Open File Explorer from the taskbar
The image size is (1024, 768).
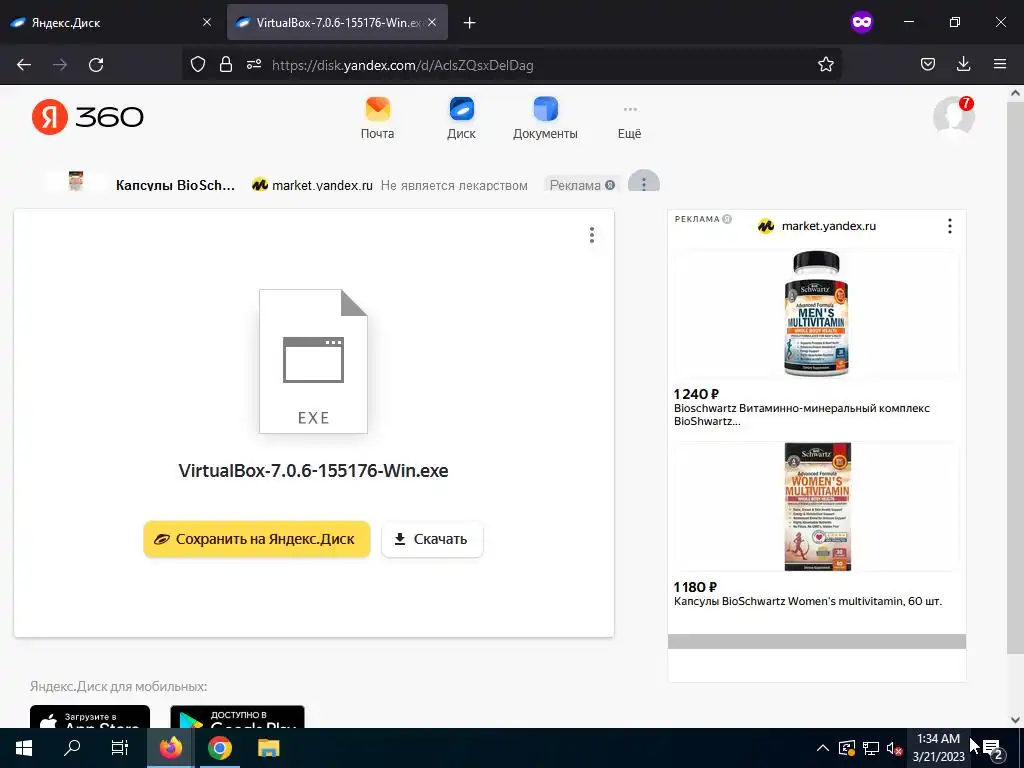click(x=268, y=748)
